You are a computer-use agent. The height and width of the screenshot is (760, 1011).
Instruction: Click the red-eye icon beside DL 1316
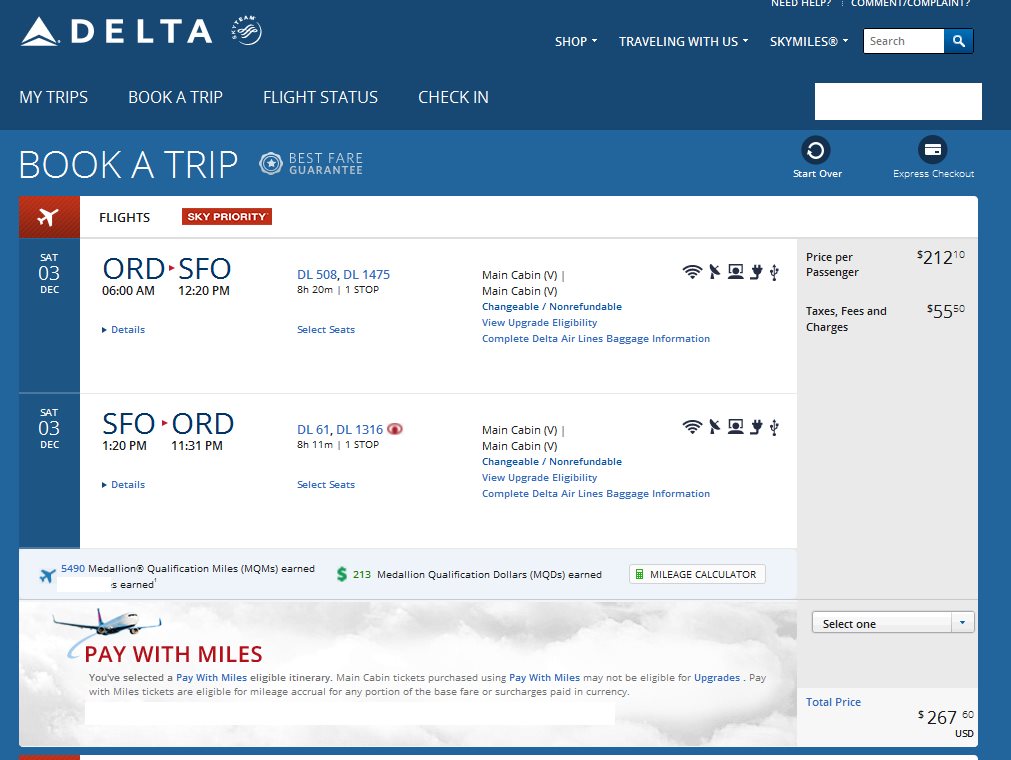click(x=396, y=429)
